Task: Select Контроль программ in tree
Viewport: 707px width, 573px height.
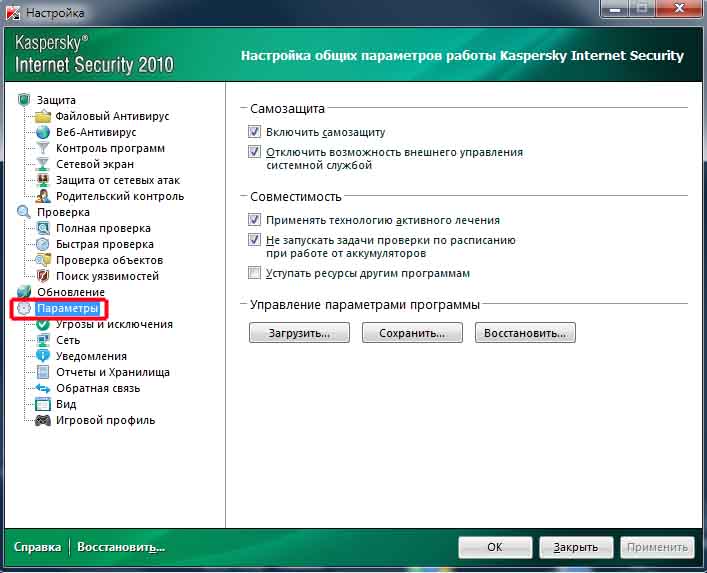Action: (110, 148)
